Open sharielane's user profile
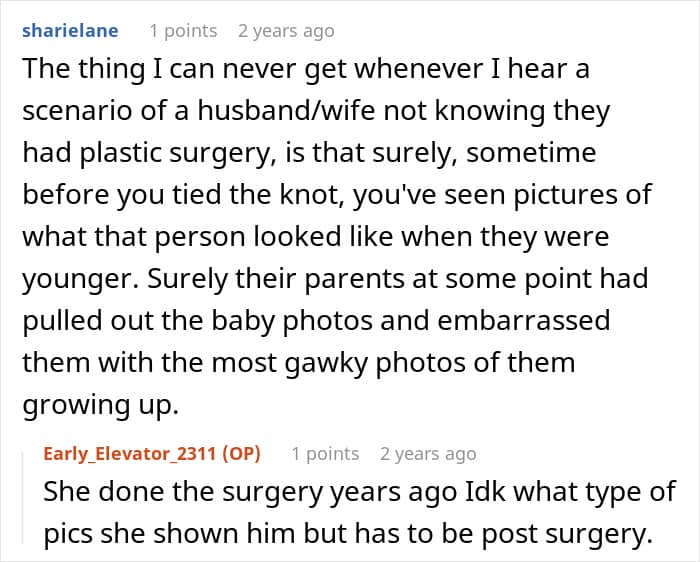The width and height of the screenshot is (700, 562). click(x=70, y=31)
